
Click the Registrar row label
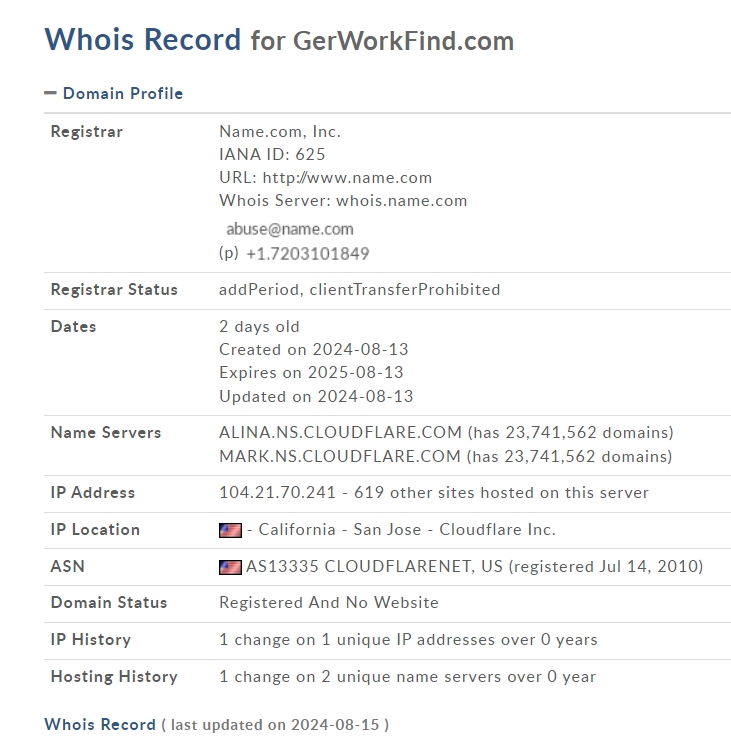point(87,131)
